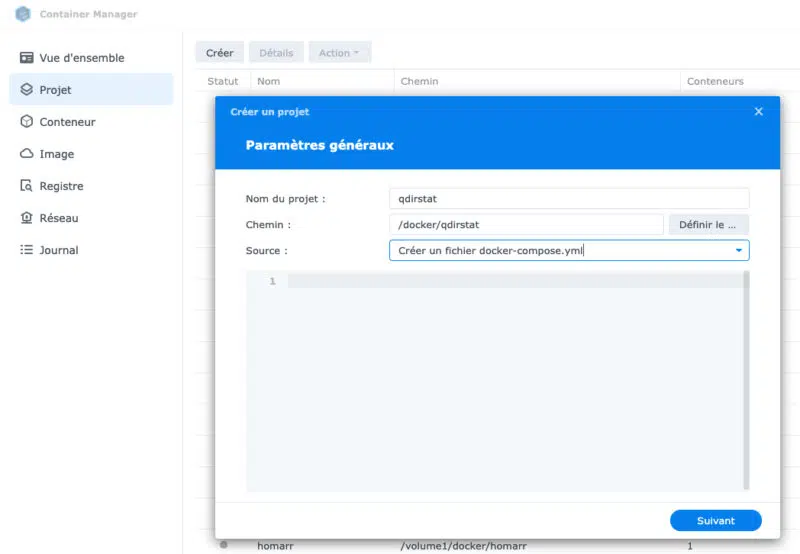The image size is (800, 554).
Task: Open the Action dropdown menu
Action: coord(339,53)
